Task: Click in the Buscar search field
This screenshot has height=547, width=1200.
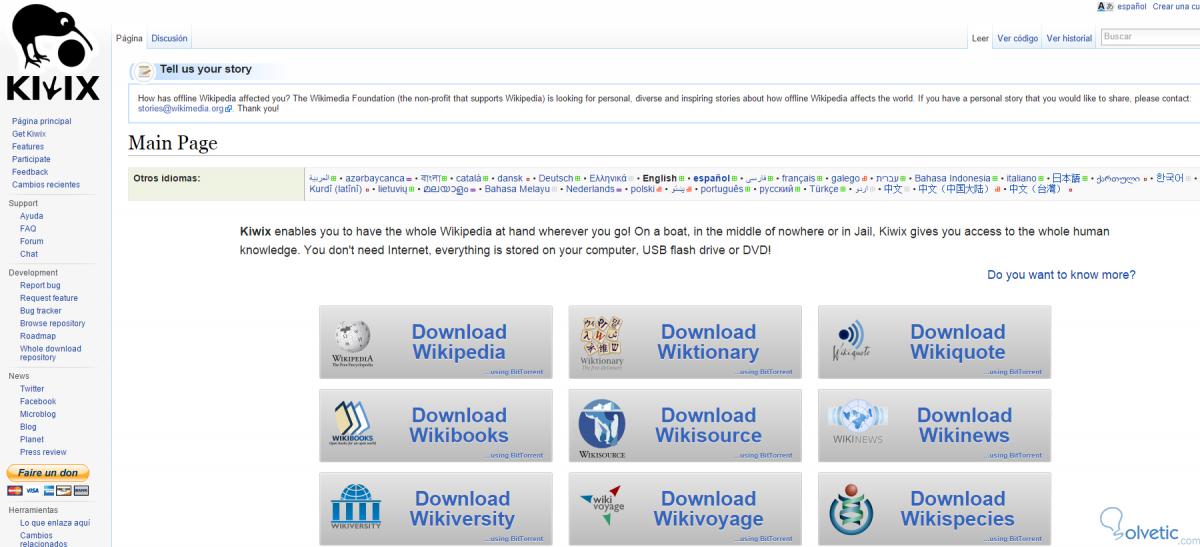Action: (1150, 37)
